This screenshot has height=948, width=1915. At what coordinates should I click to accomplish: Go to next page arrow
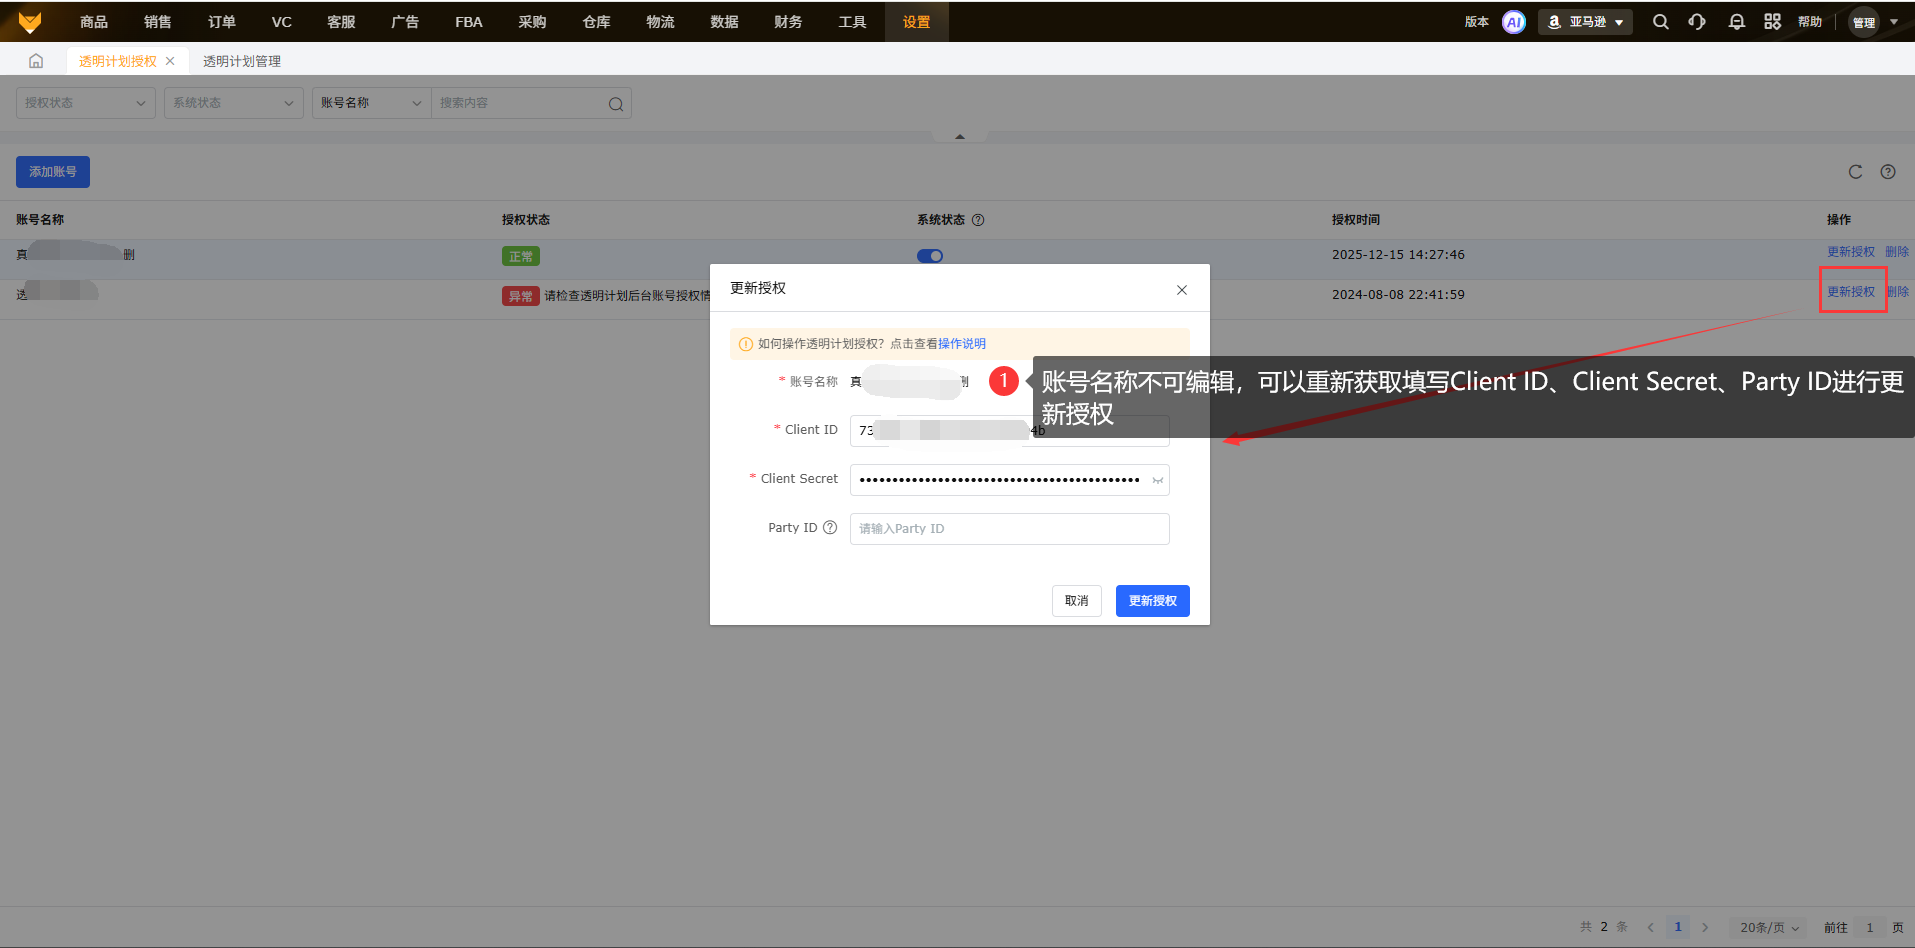[x=1705, y=928]
